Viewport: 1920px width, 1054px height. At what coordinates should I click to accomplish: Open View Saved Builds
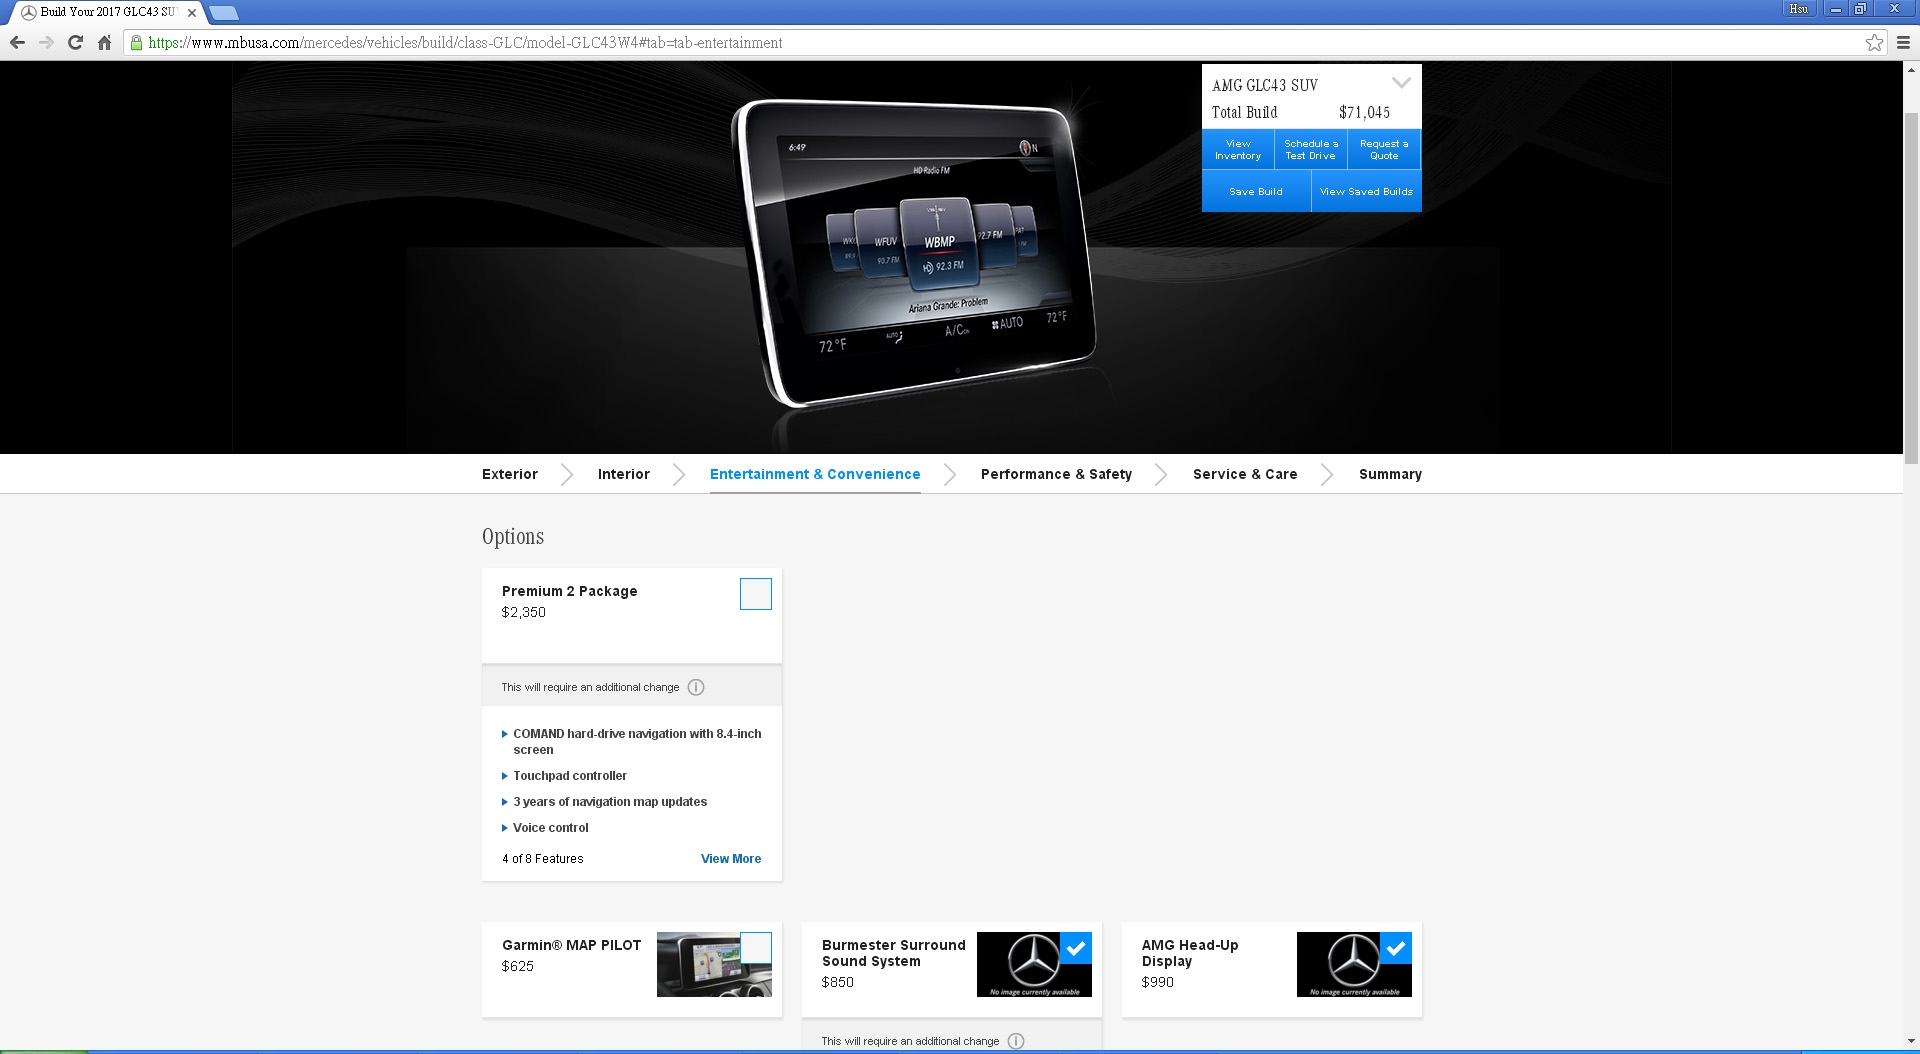point(1367,191)
